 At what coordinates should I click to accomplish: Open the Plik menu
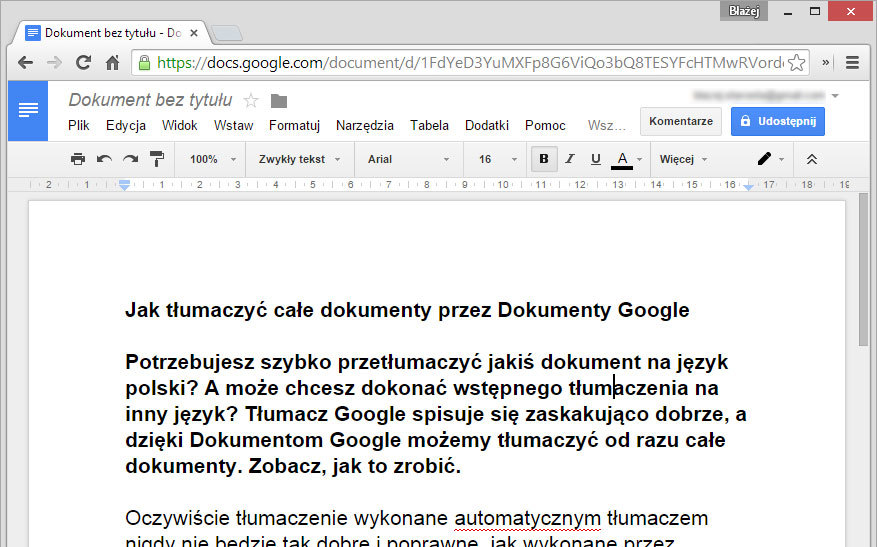tap(78, 125)
